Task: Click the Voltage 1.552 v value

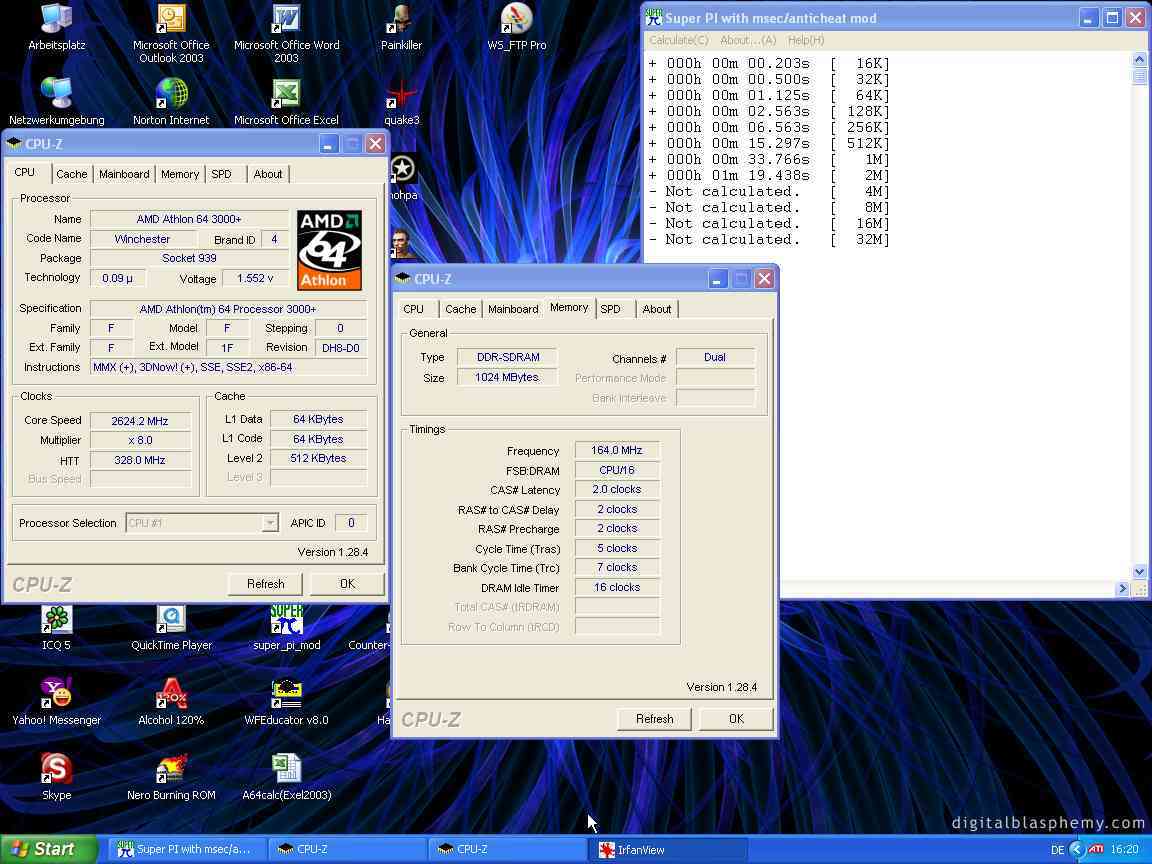Action: click(254, 278)
